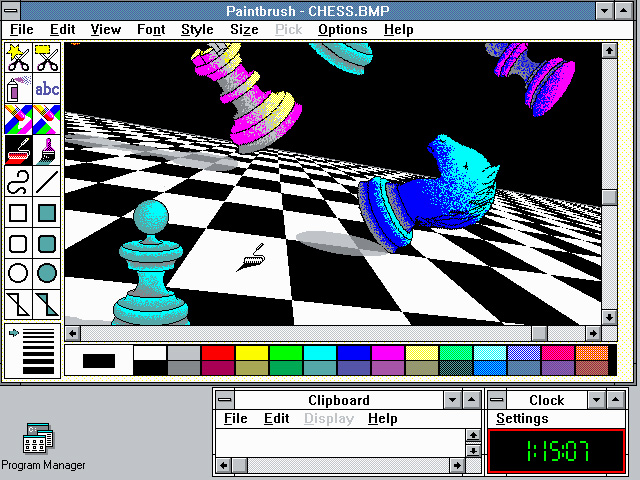The height and width of the screenshot is (480, 640).
Task: Pick the bright green palette color
Action: (x=286, y=353)
